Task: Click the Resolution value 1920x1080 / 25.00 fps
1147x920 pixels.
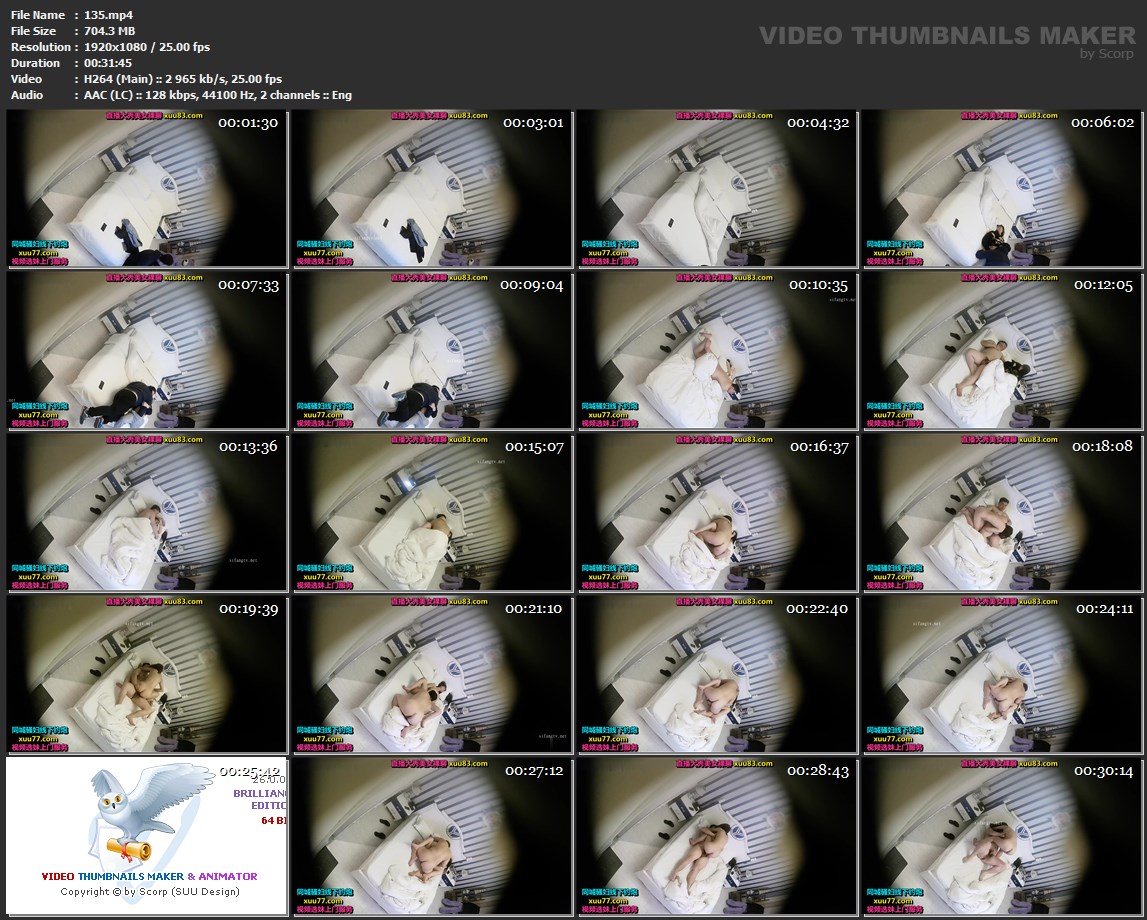Action: pyautogui.click(x=147, y=47)
